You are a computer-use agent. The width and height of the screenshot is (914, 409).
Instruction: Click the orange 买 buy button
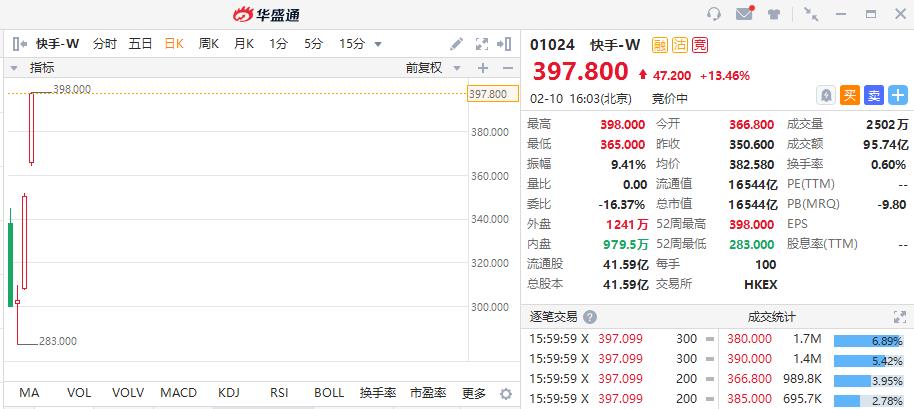click(850, 96)
